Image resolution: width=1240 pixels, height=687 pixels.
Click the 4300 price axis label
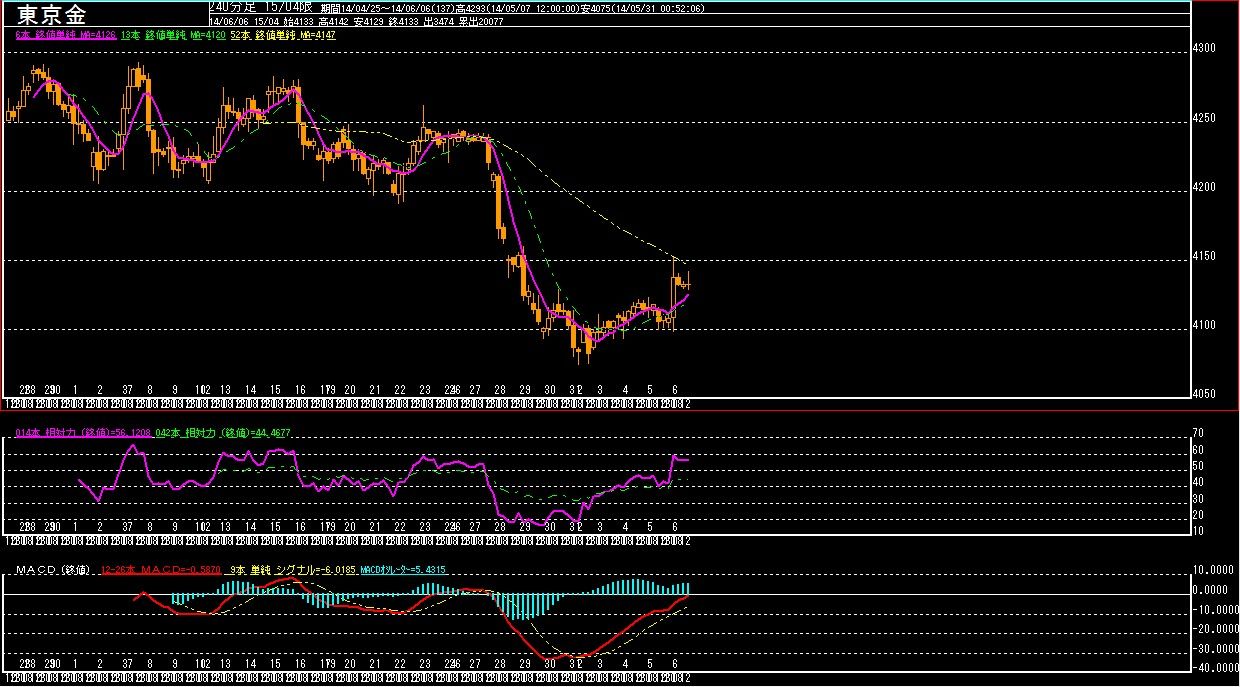pyautogui.click(x=1205, y=48)
